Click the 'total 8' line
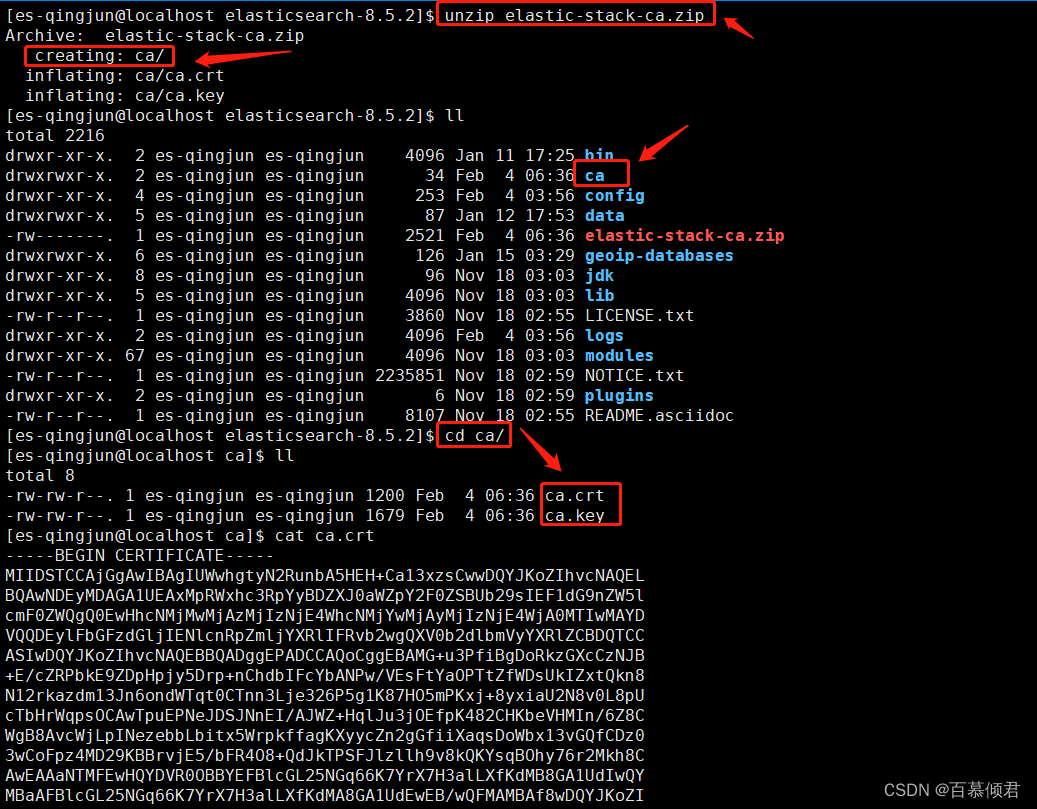Image resolution: width=1037 pixels, height=809 pixels. [40, 476]
